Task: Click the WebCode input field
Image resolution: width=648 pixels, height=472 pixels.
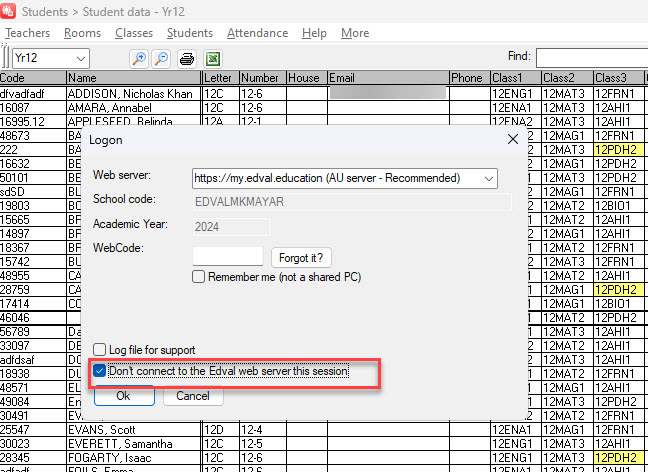Action: pyautogui.click(x=228, y=256)
